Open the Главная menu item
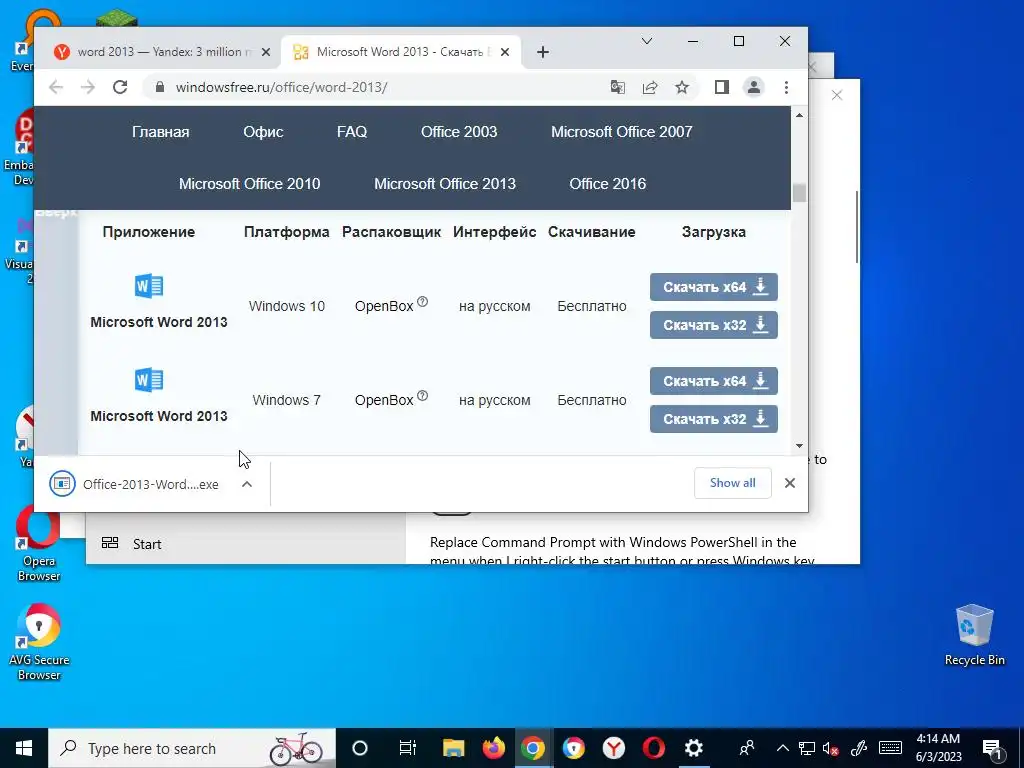This screenshot has height=768, width=1024. pos(161,131)
